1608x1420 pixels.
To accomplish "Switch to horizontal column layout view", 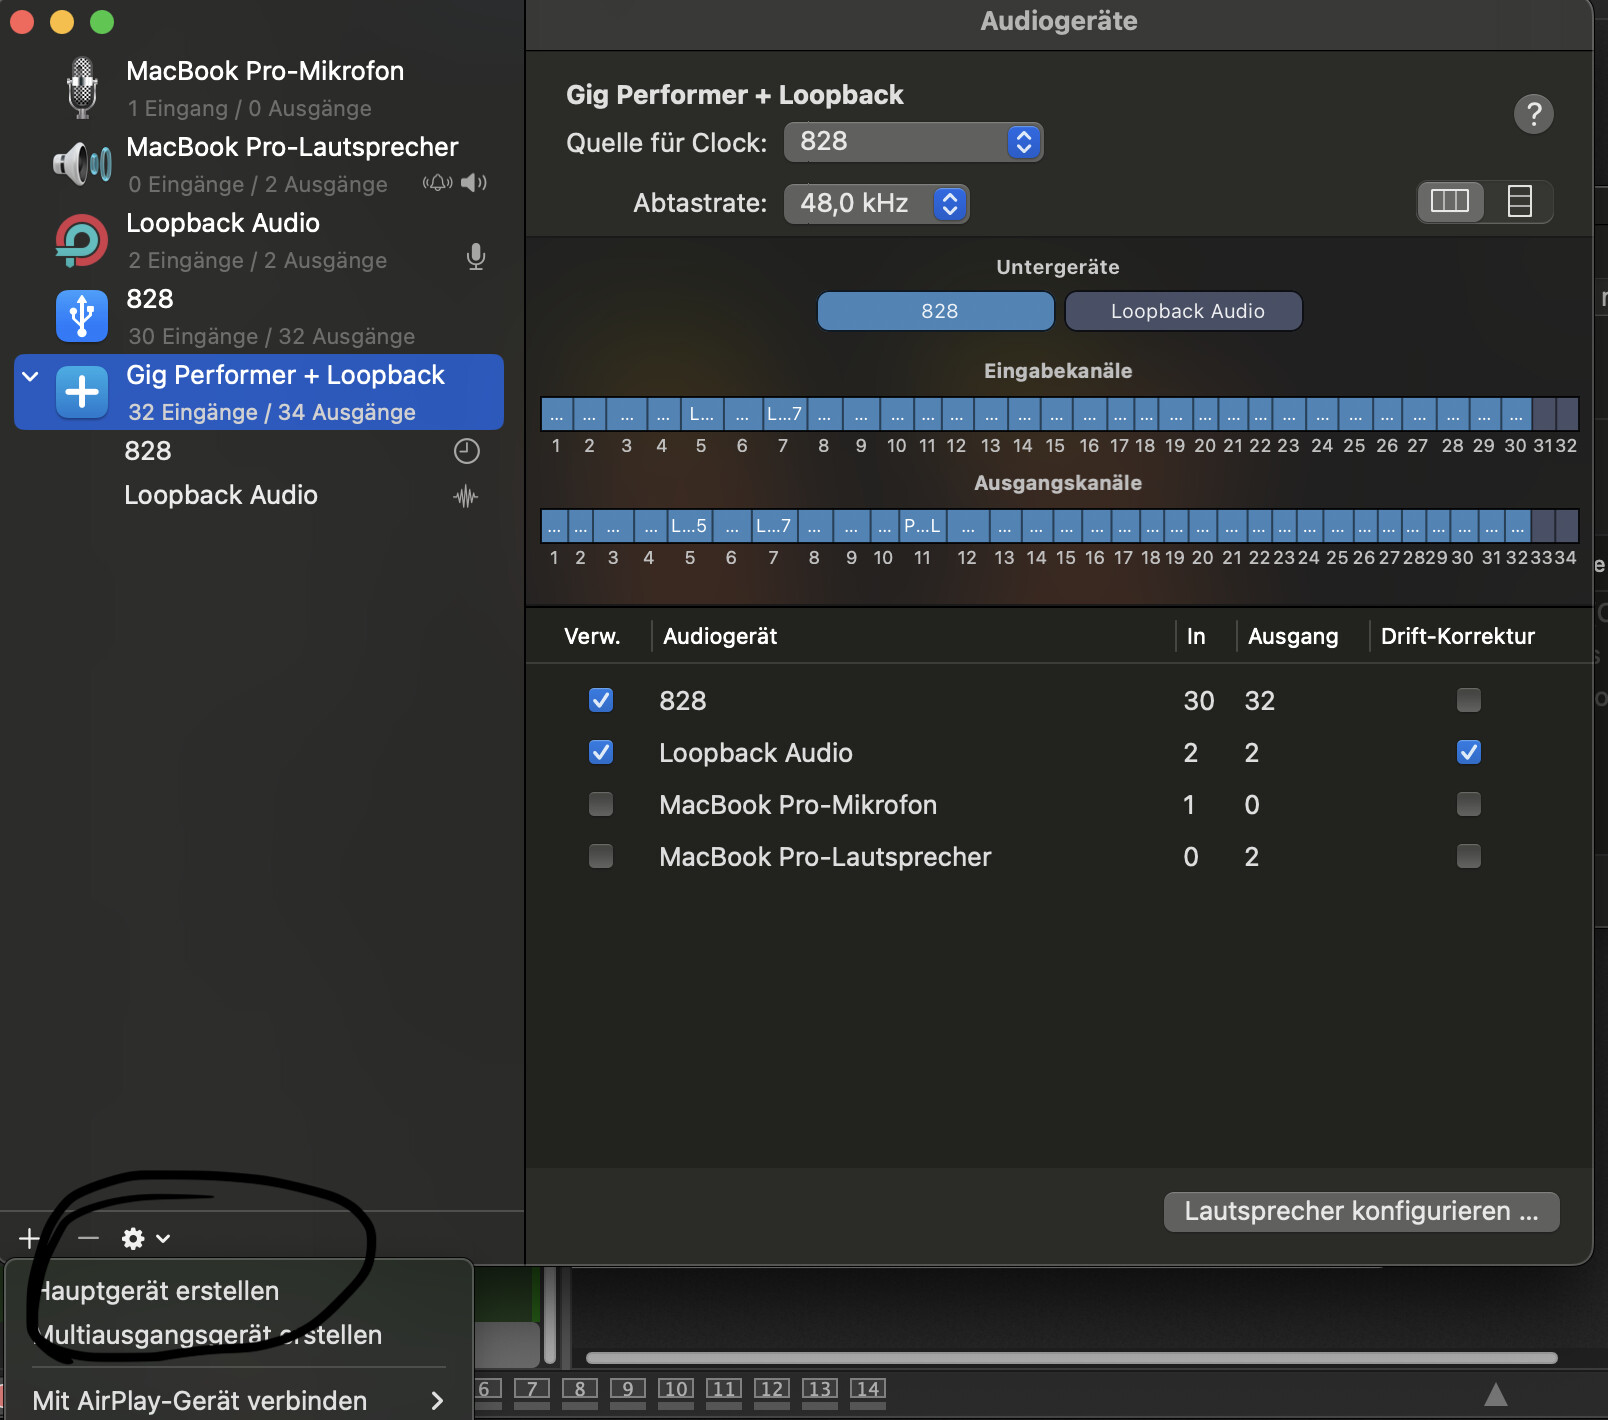I will pyautogui.click(x=1449, y=202).
